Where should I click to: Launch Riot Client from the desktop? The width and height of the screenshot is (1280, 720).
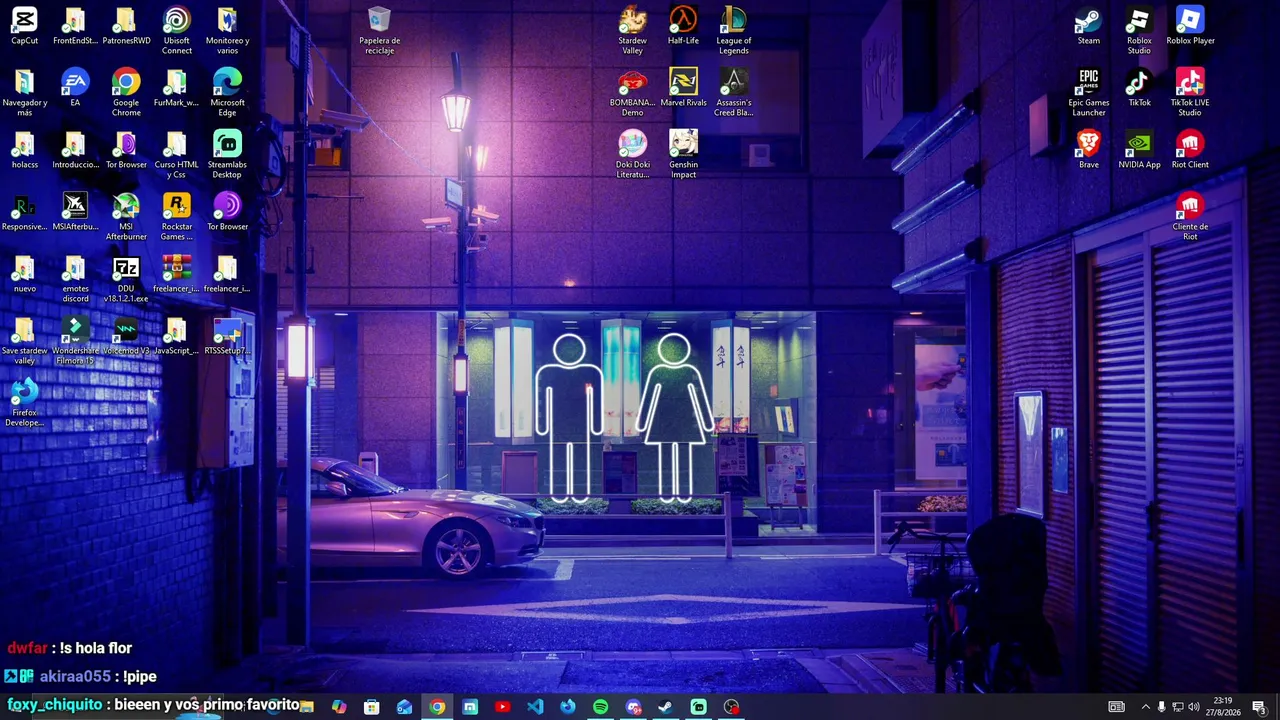tap(1190, 150)
